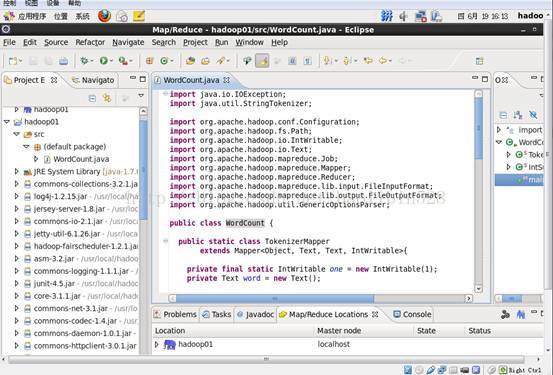The width and height of the screenshot is (553, 375).
Task: Collapse All in Project Explorer
Action: [x=92, y=98]
